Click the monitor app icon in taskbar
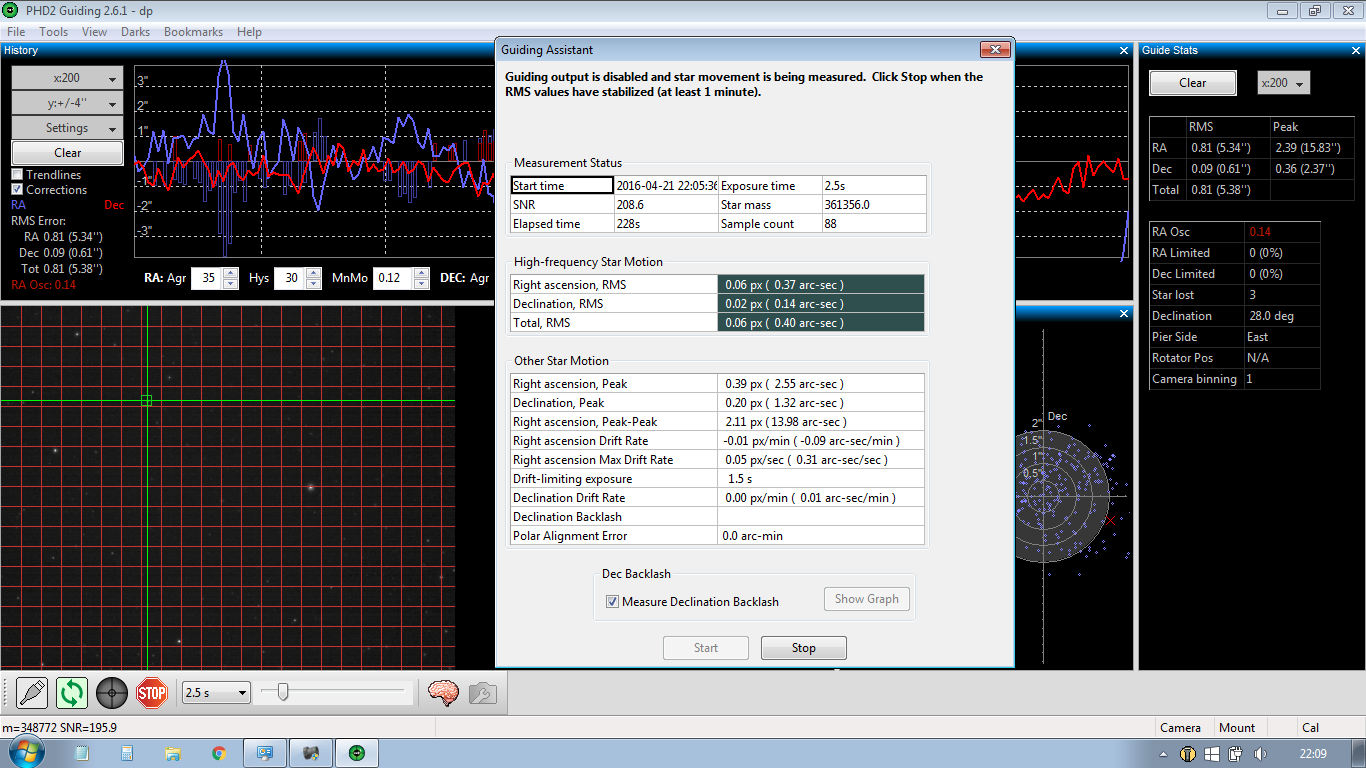The height and width of the screenshot is (768, 1366). pos(265,753)
